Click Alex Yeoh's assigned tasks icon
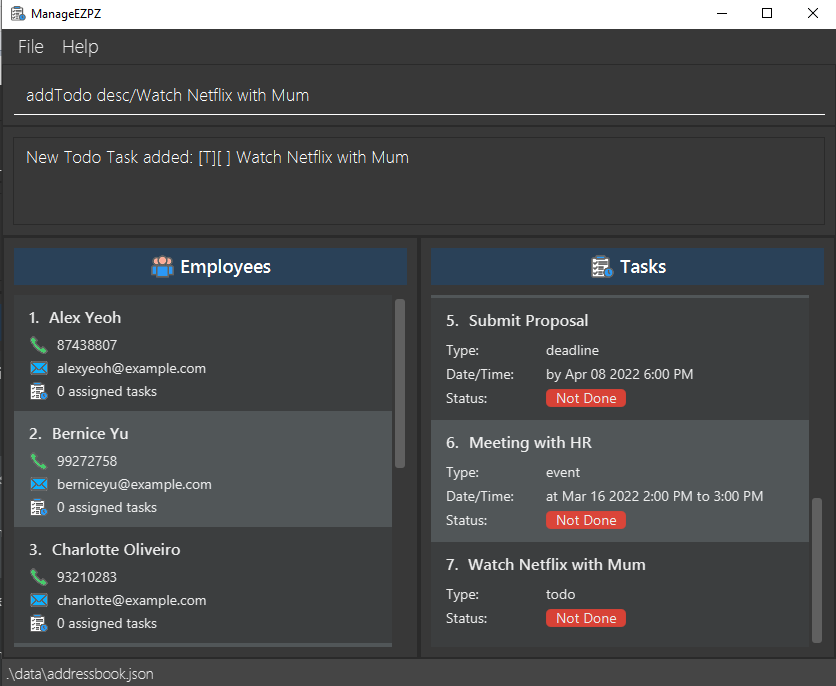The image size is (836, 686). [38, 391]
